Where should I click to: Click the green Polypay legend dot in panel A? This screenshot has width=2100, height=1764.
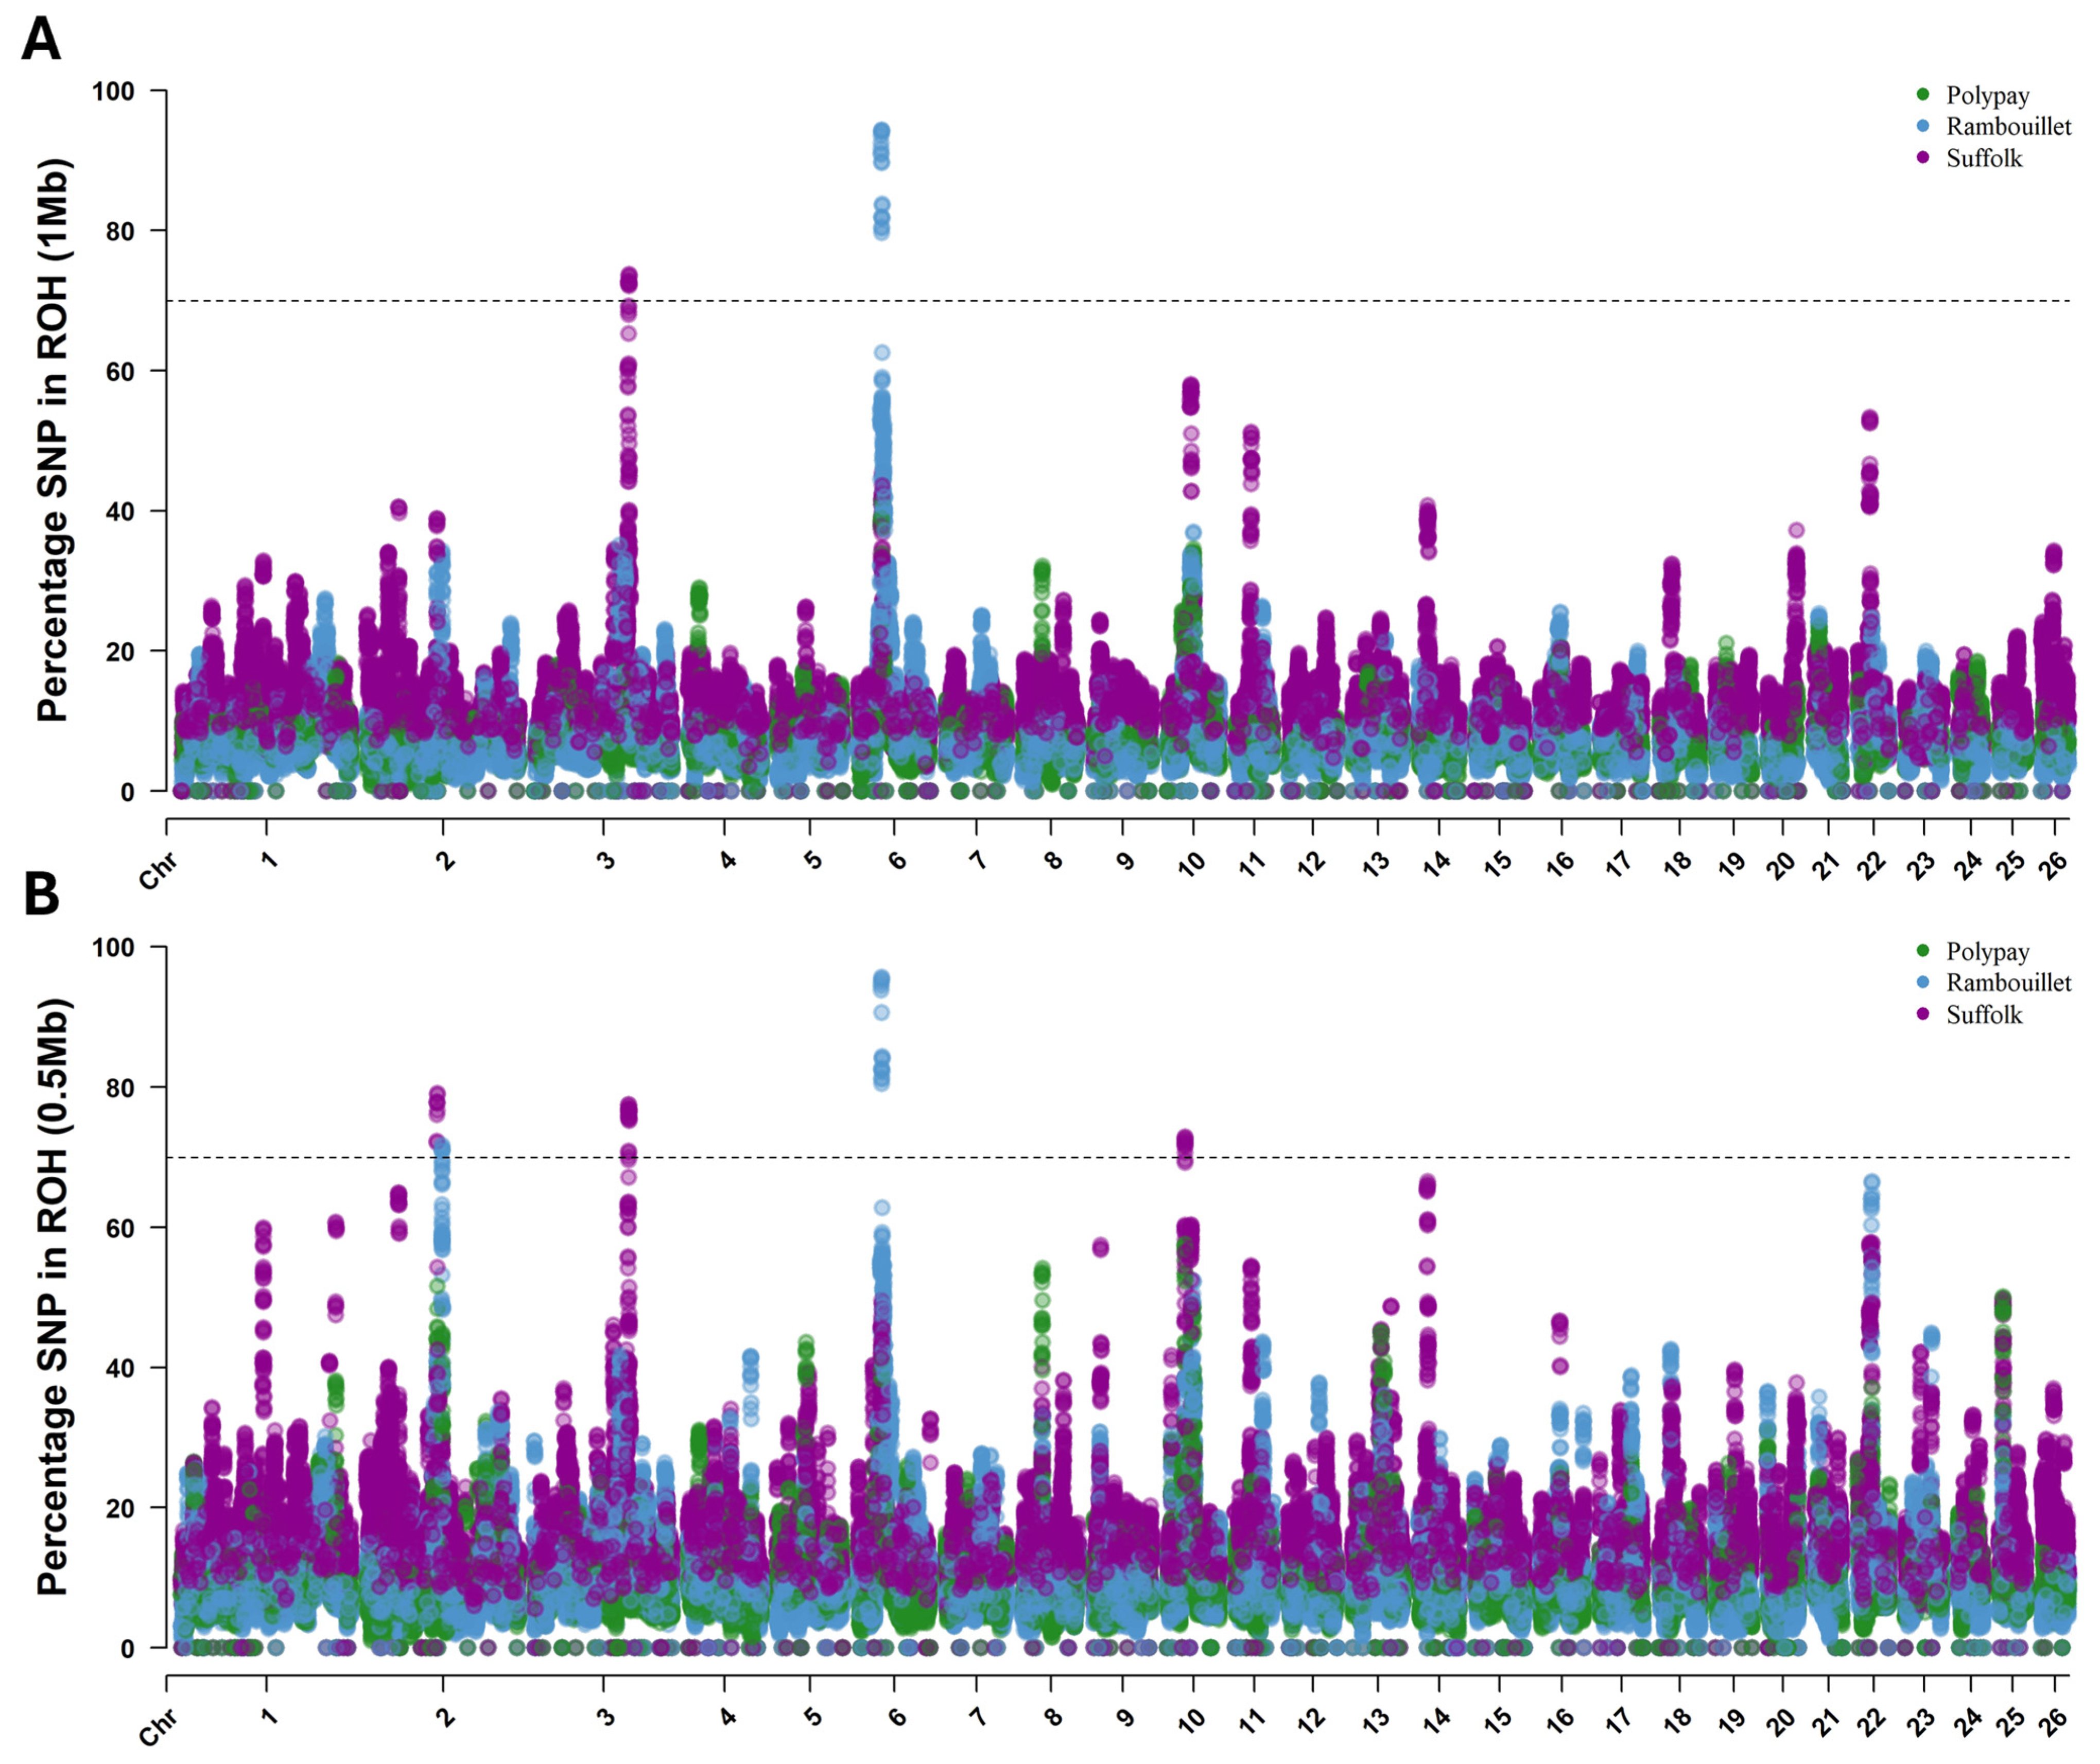(1922, 95)
